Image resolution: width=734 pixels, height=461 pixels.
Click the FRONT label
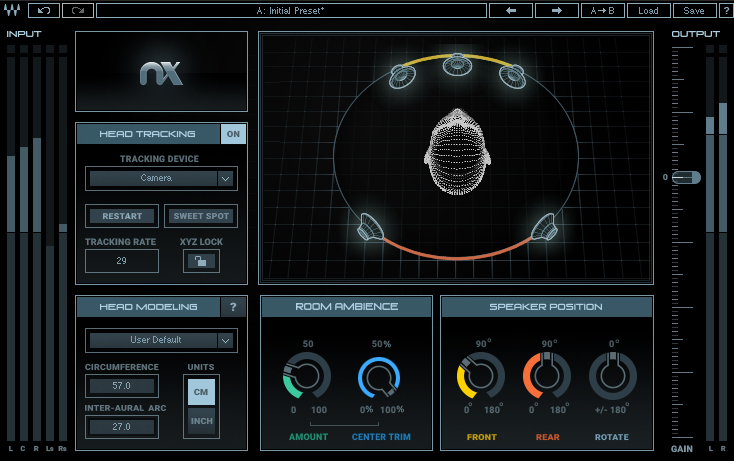(481, 437)
